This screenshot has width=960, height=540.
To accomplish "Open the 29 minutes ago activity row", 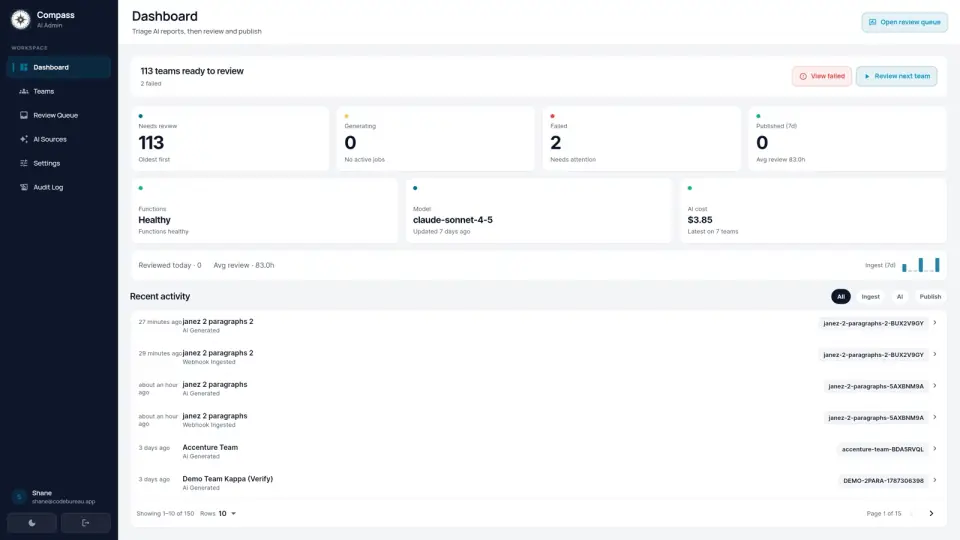I will pos(538,357).
